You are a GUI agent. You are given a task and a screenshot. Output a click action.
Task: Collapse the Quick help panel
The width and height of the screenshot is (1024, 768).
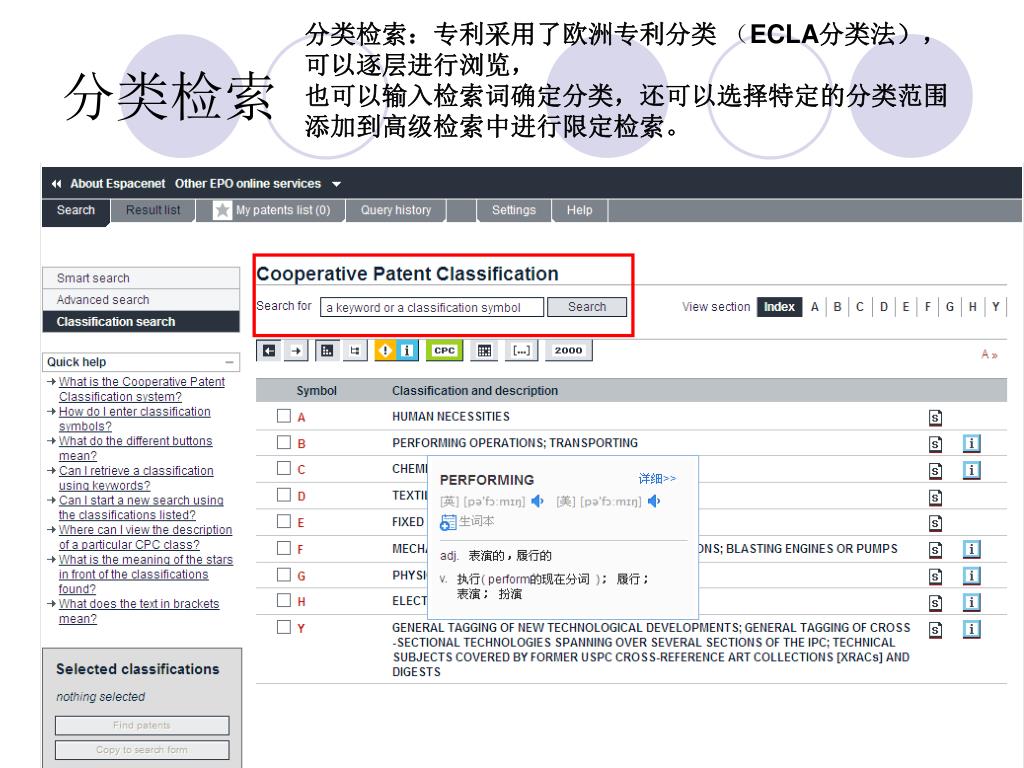click(x=229, y=362)
